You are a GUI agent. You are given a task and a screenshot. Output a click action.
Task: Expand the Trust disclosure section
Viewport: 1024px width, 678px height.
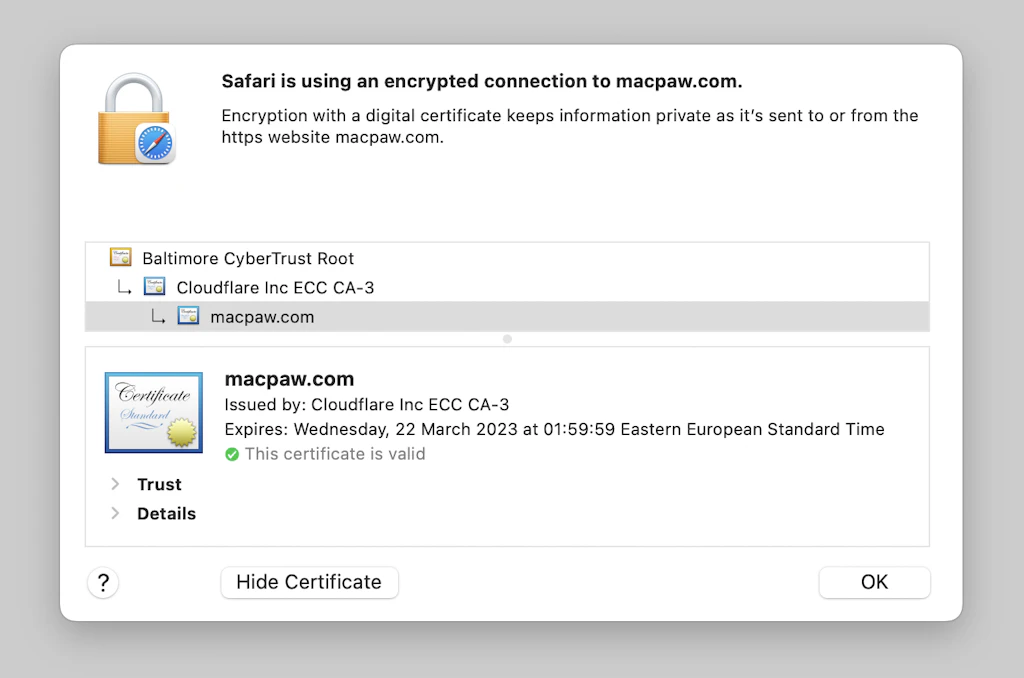pyautogui.click(x=115, y=484)
